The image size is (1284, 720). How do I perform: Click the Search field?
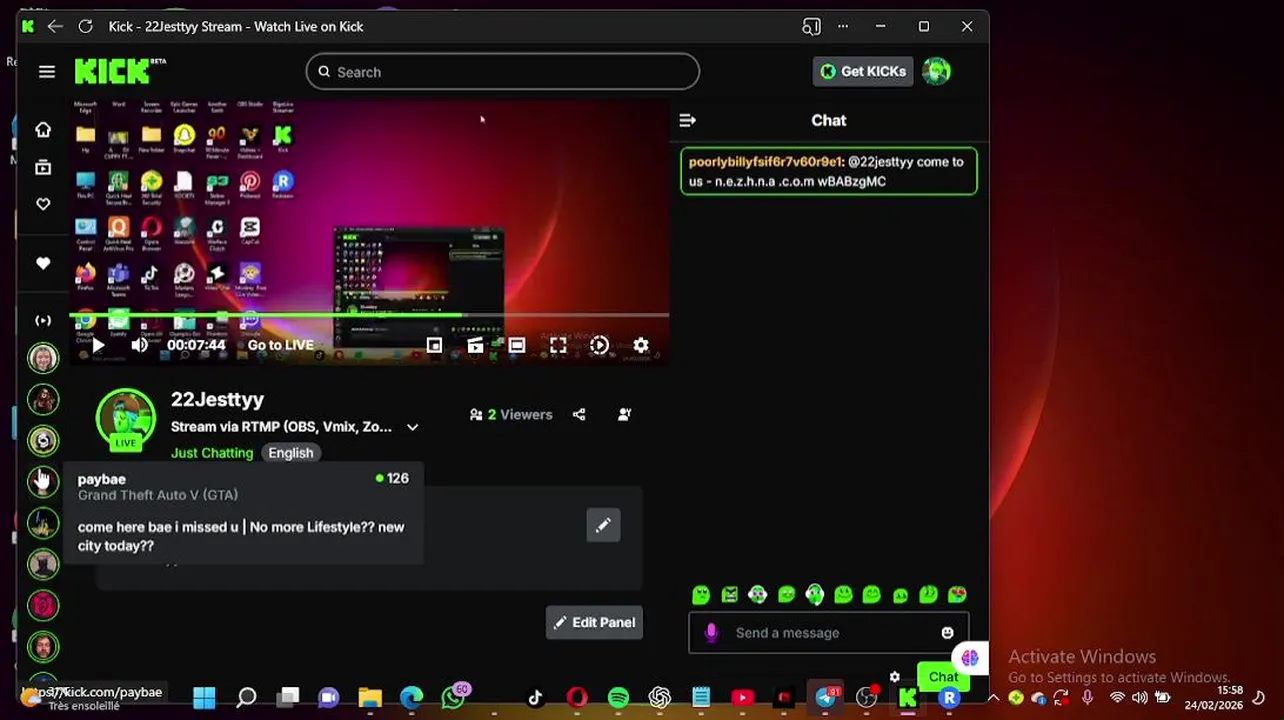tap(502, 72)
